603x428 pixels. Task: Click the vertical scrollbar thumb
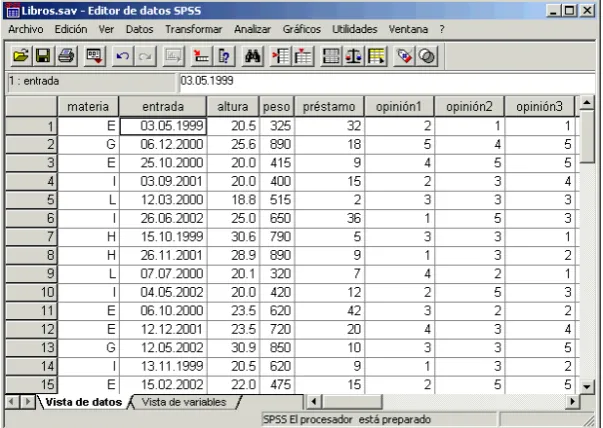587,137
